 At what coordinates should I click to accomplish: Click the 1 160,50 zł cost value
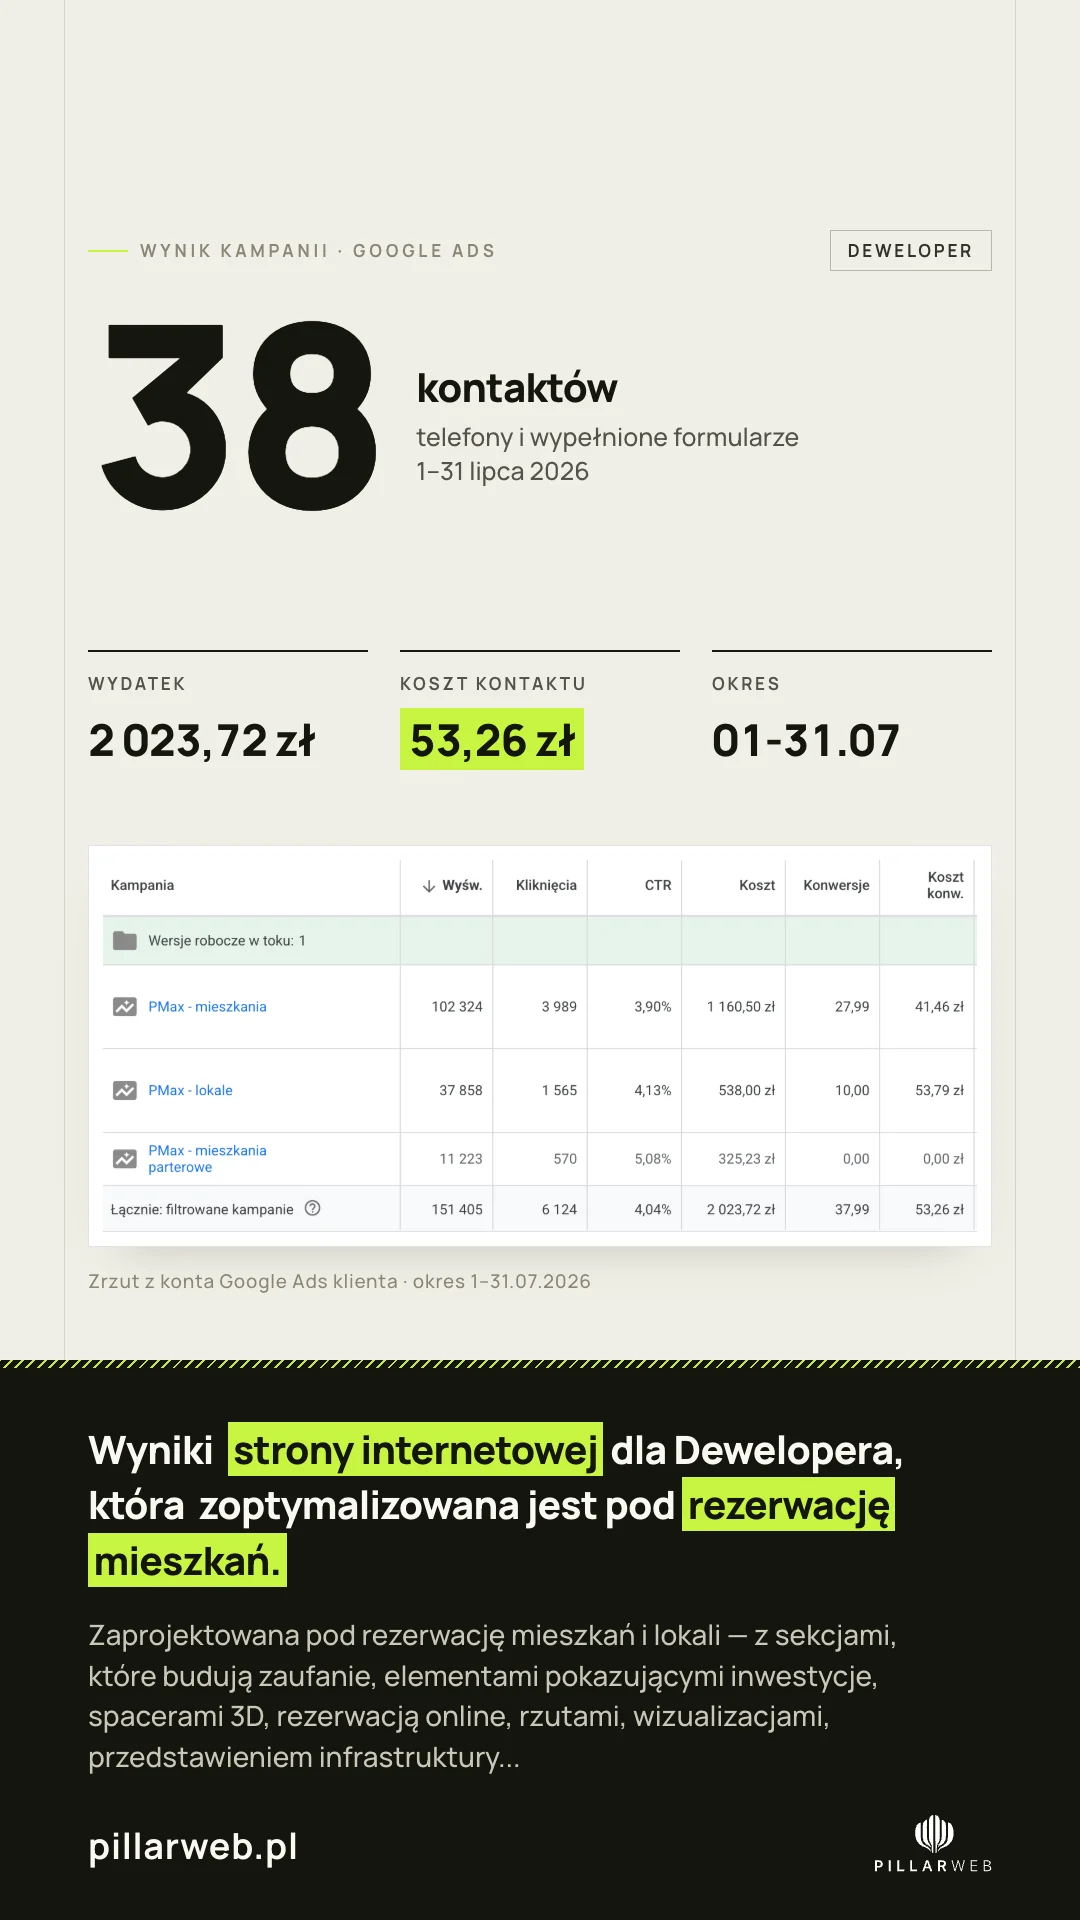[x=741, y=1007]
